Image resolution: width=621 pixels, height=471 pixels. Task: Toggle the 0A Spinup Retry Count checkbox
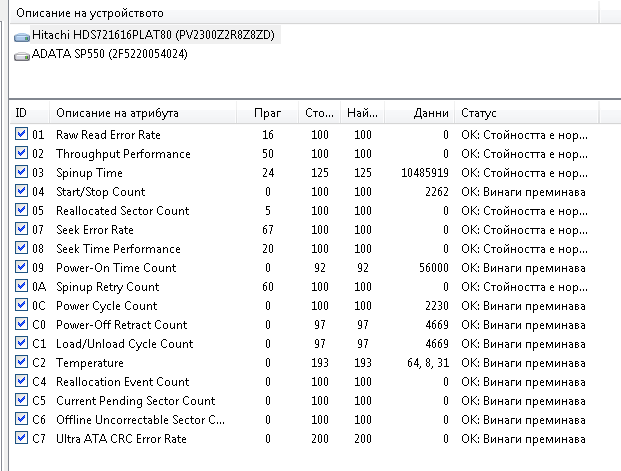point(21,286)
